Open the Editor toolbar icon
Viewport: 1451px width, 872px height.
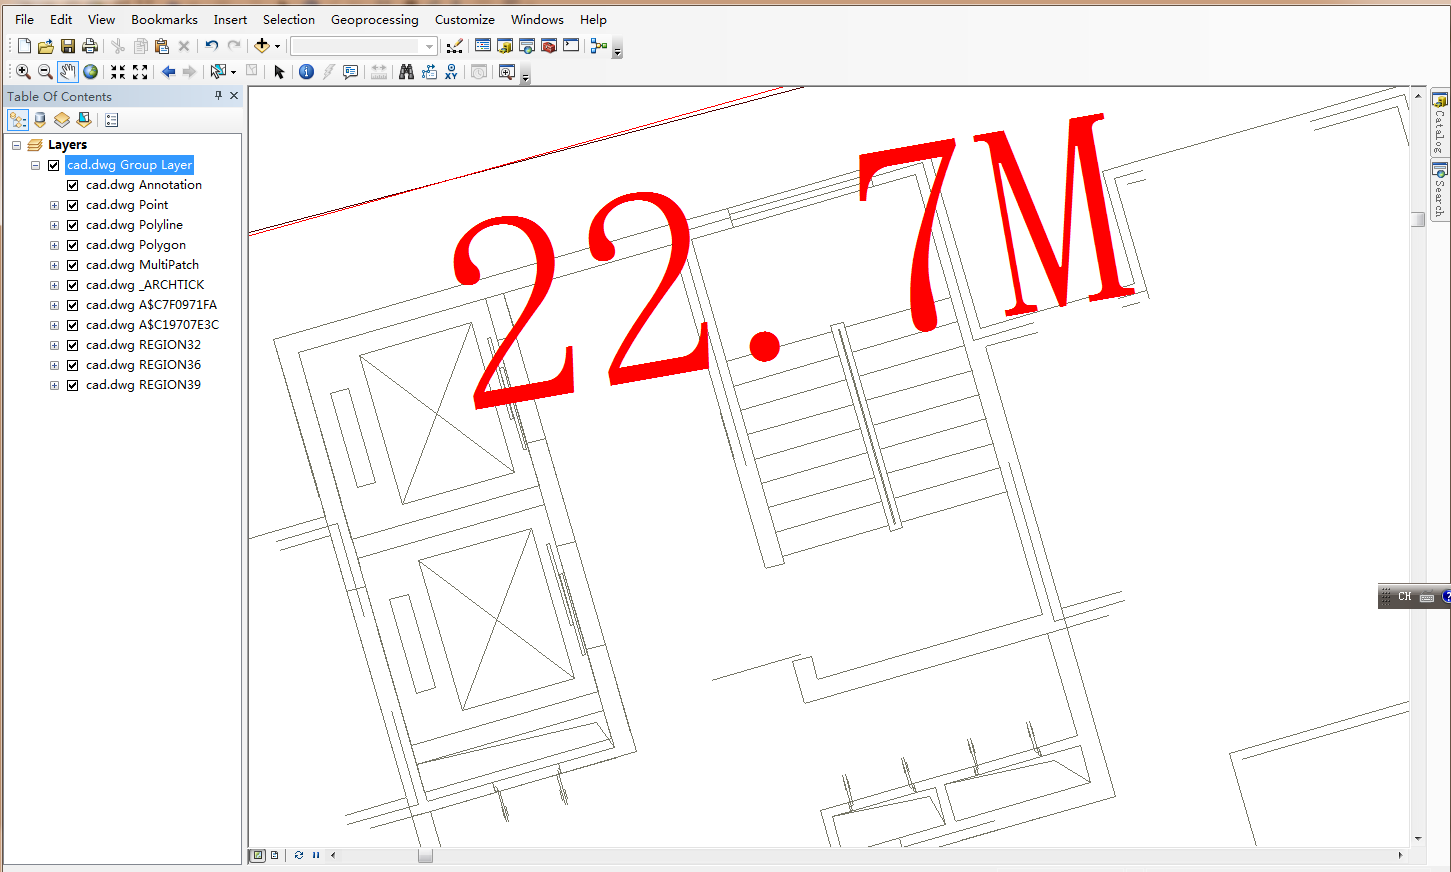click(x=455, y=46)
